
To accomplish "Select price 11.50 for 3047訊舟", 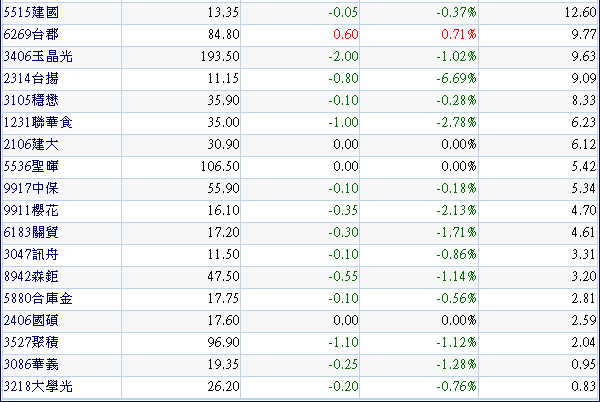I will pos(223,255).
